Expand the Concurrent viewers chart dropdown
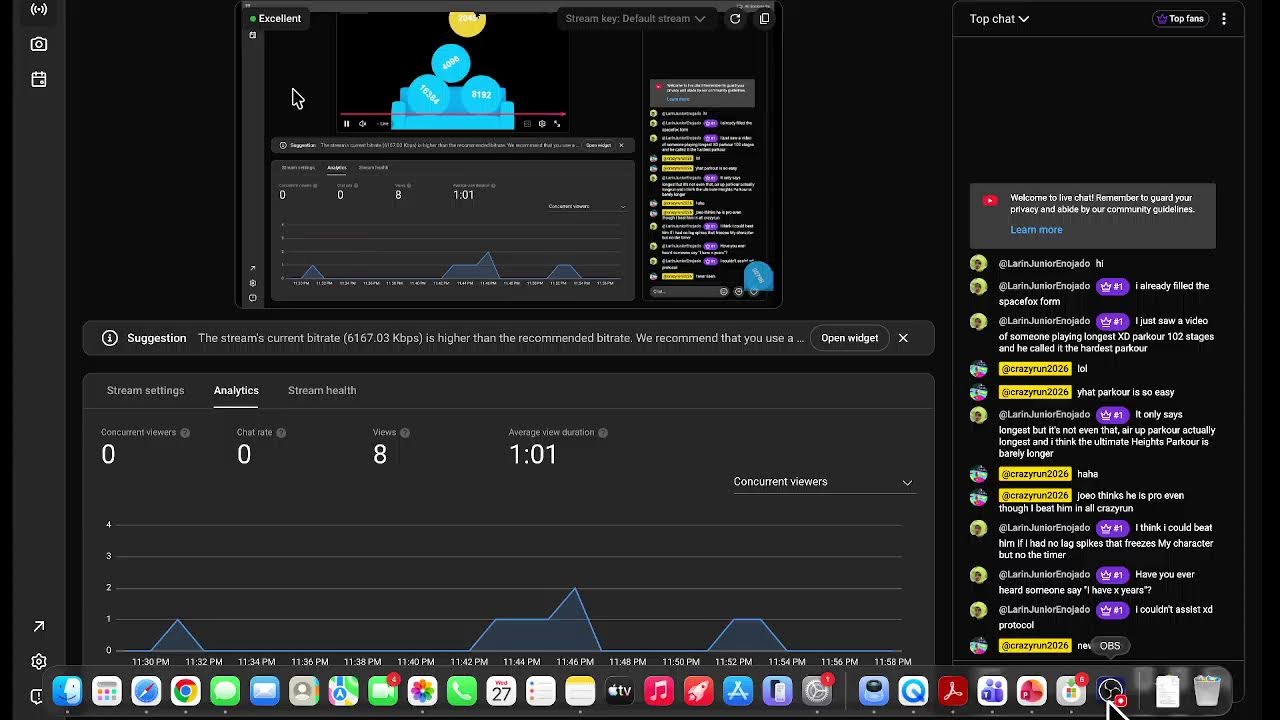The height and width of the screenshot is (720, 1280). [x=823, y=482]
